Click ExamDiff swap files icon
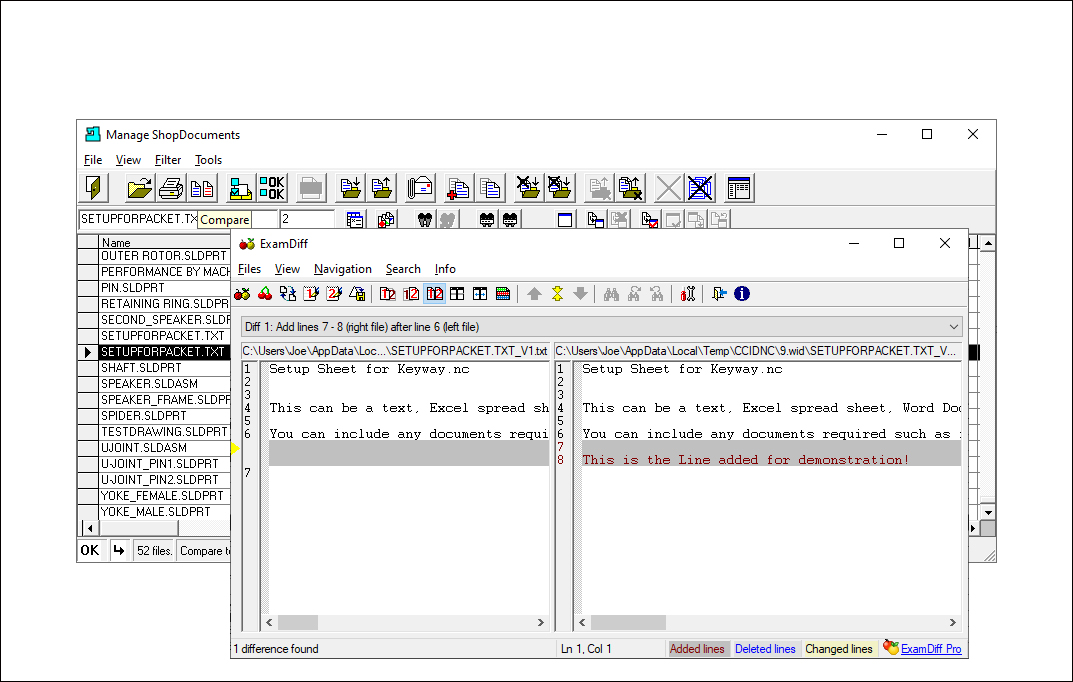This screenshot has height=682, width=1073. tap(288, 293)
